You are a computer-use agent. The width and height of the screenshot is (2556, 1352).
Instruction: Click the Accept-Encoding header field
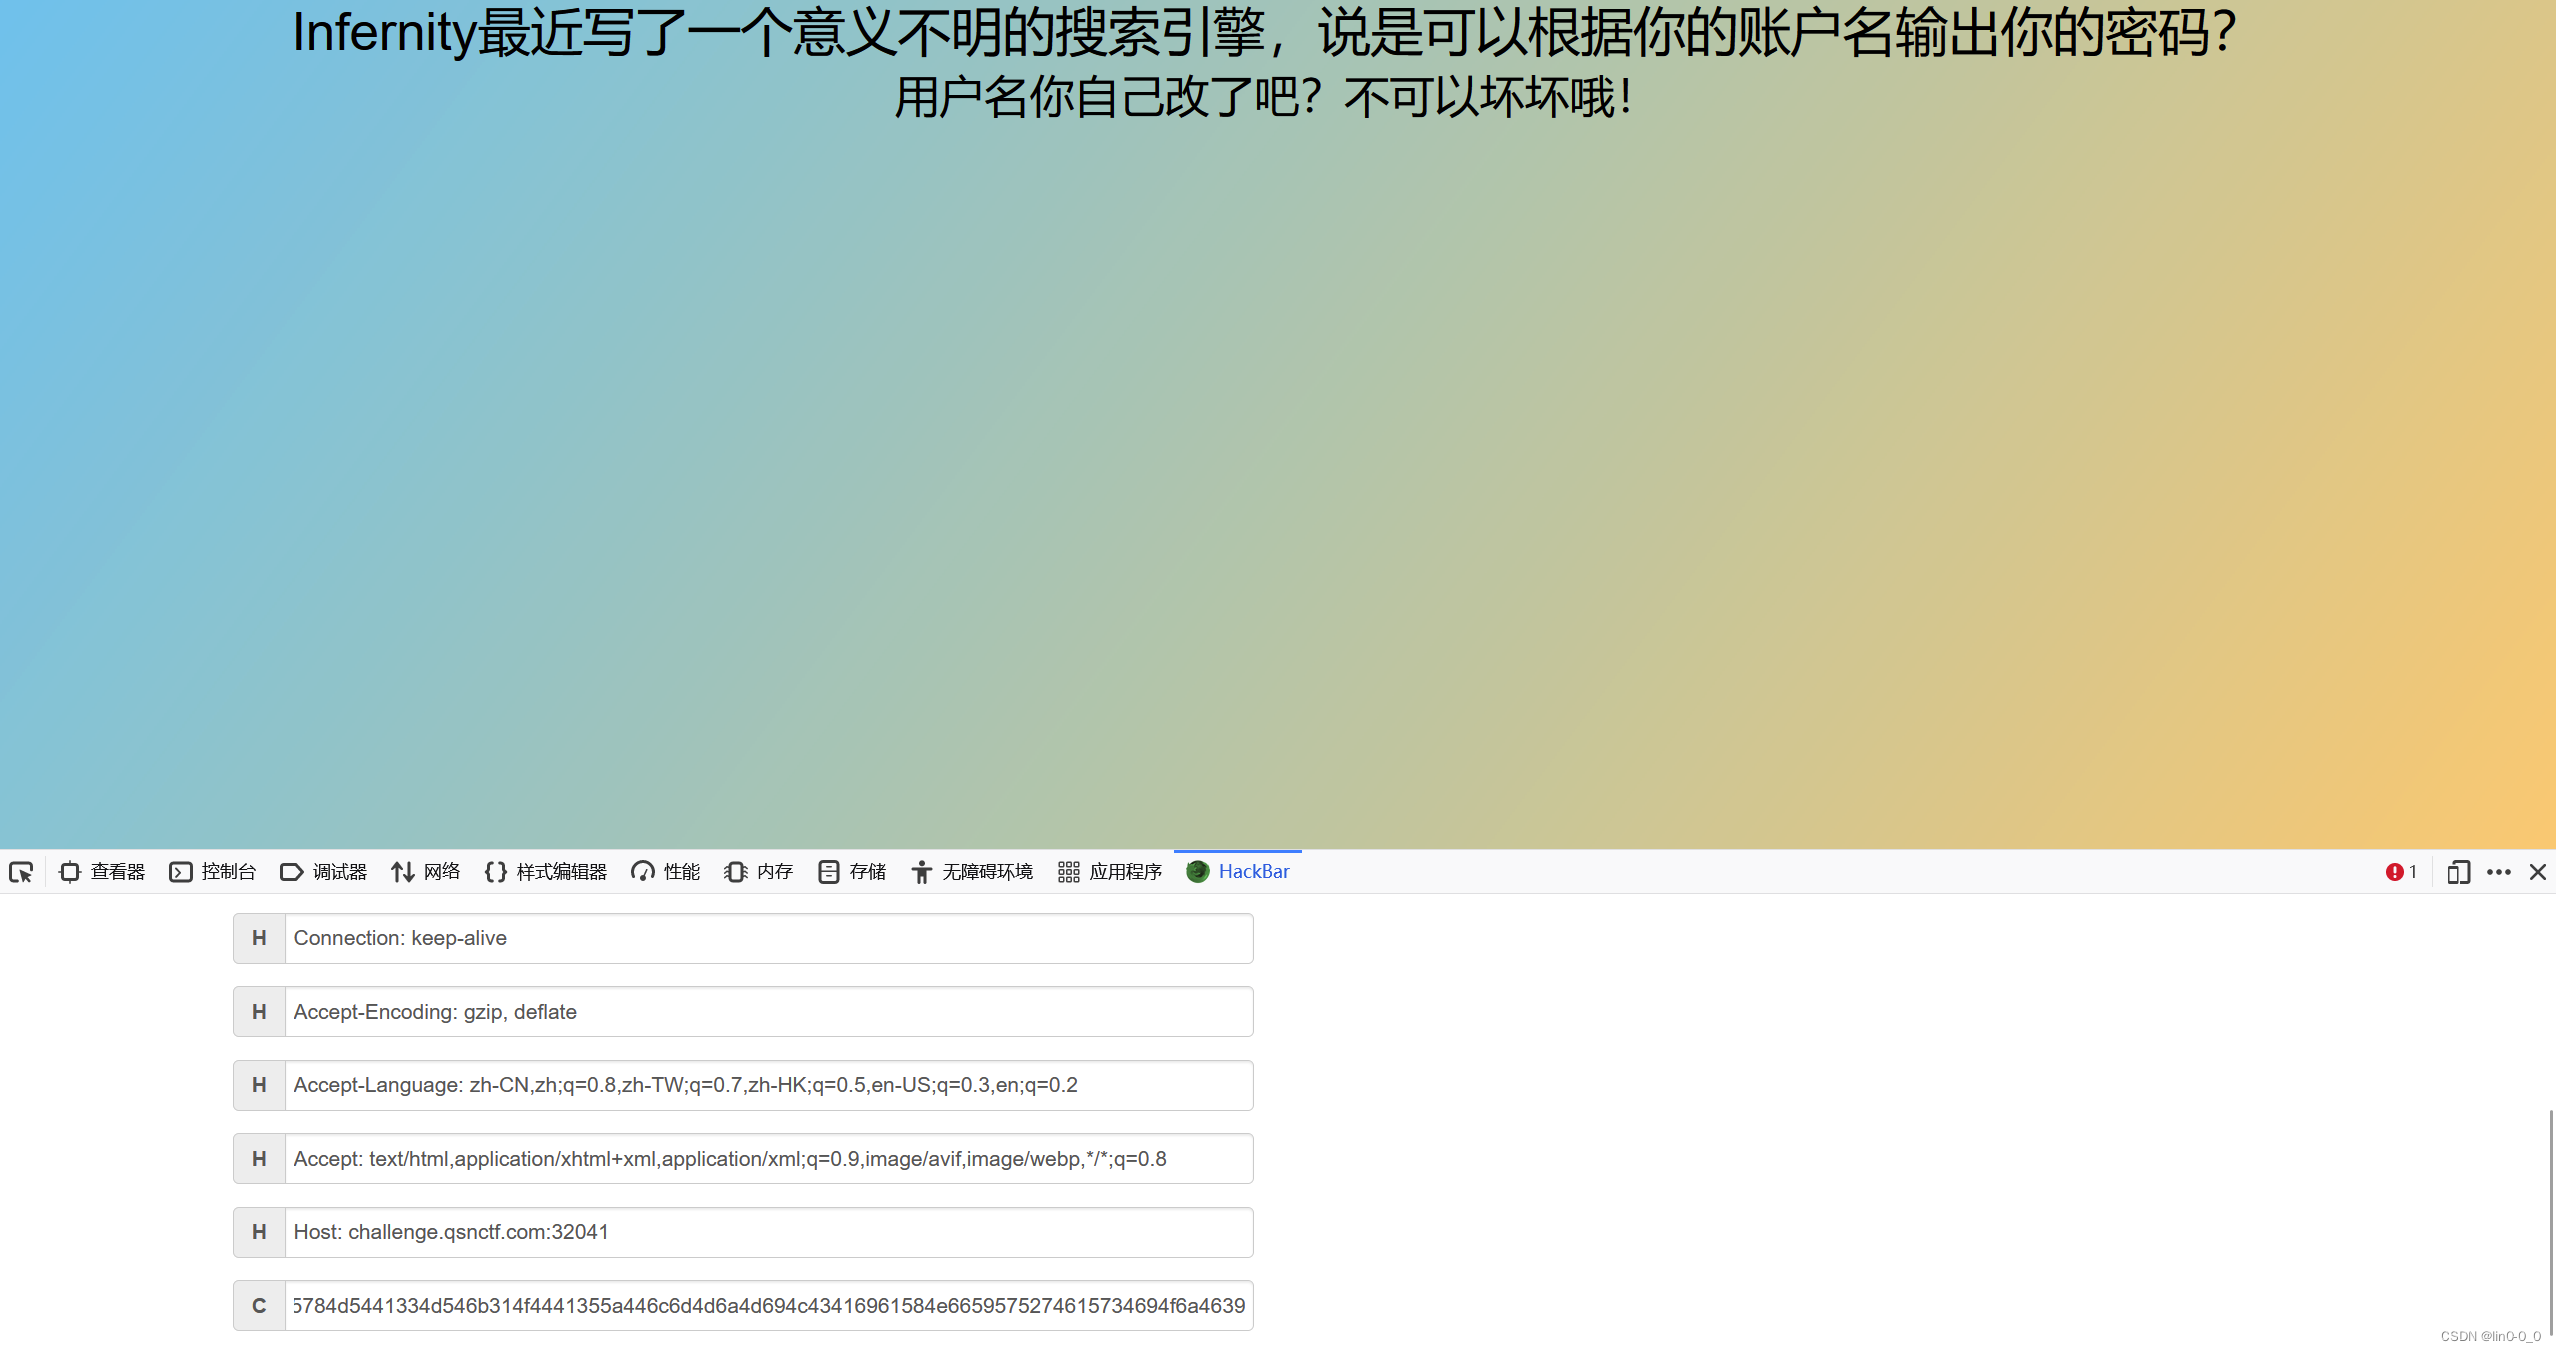(768, 1012)
